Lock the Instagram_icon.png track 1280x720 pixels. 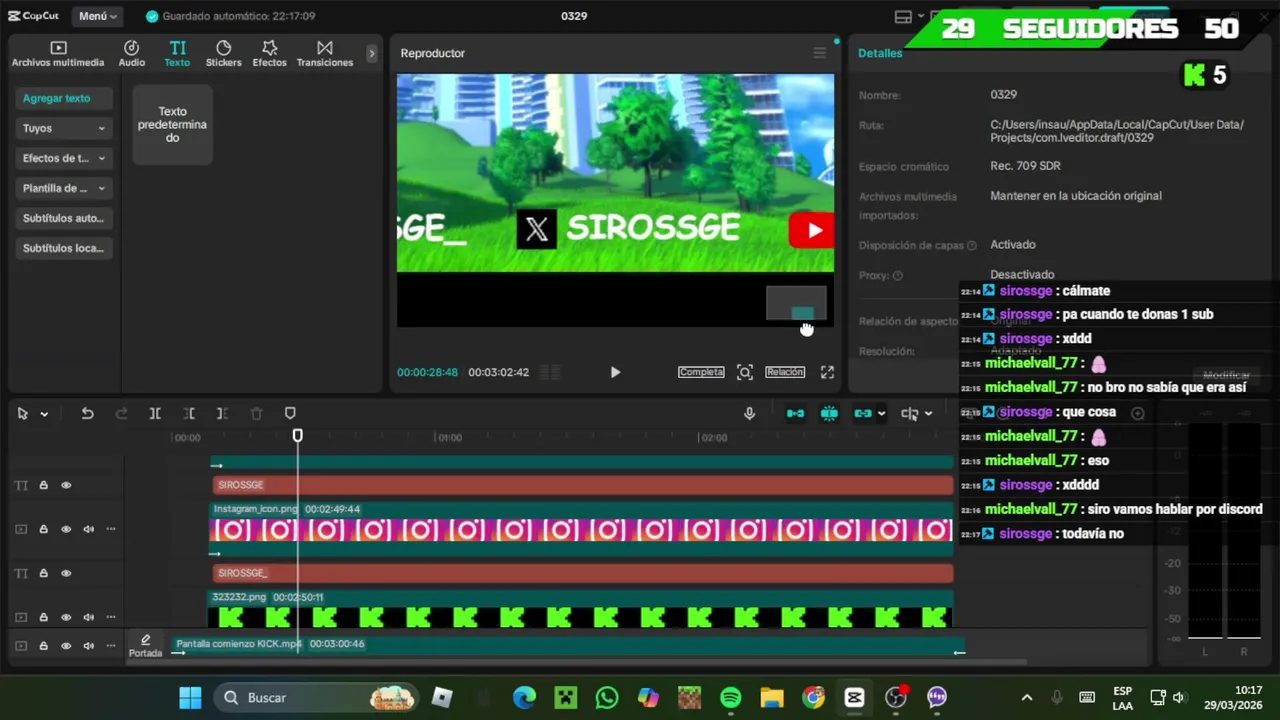(x=43, y=529)
